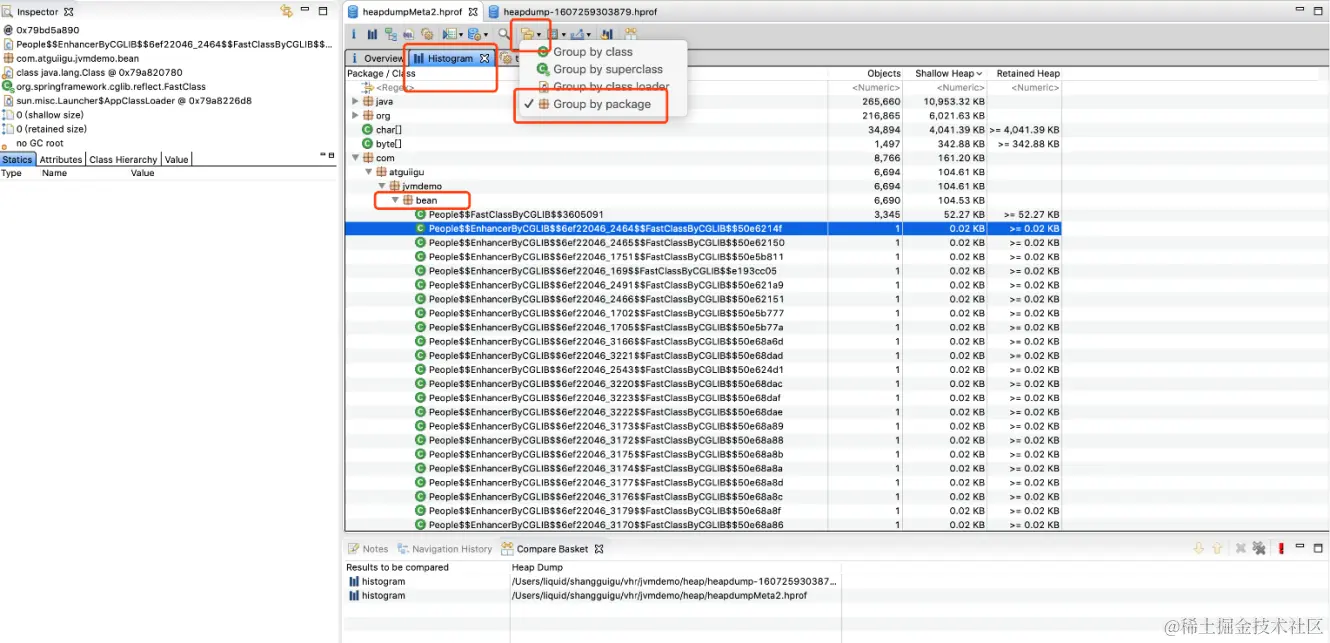This screenshot has width=1330, height=643.
Task: Click sun.misc.Launcher$AppClassLoader entry in Inspector
Action: pyautogui.click(x=127, y=101)
